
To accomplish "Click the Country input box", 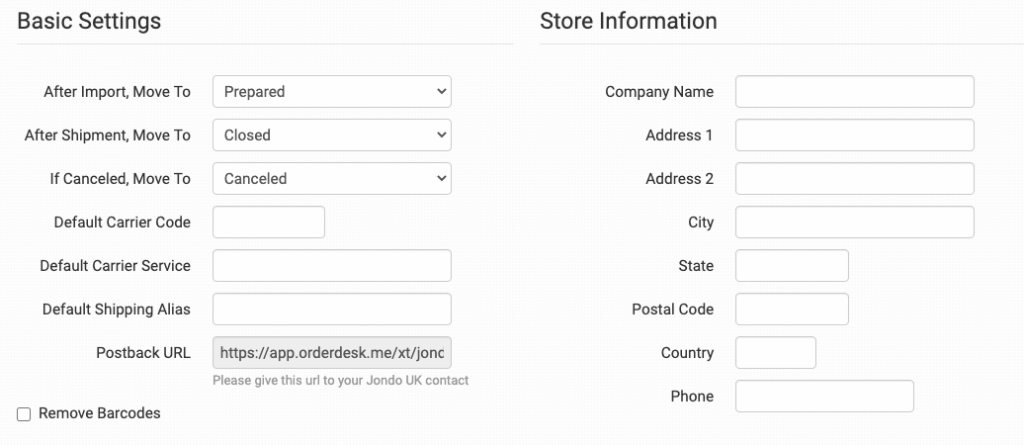I will click(776, 353).
